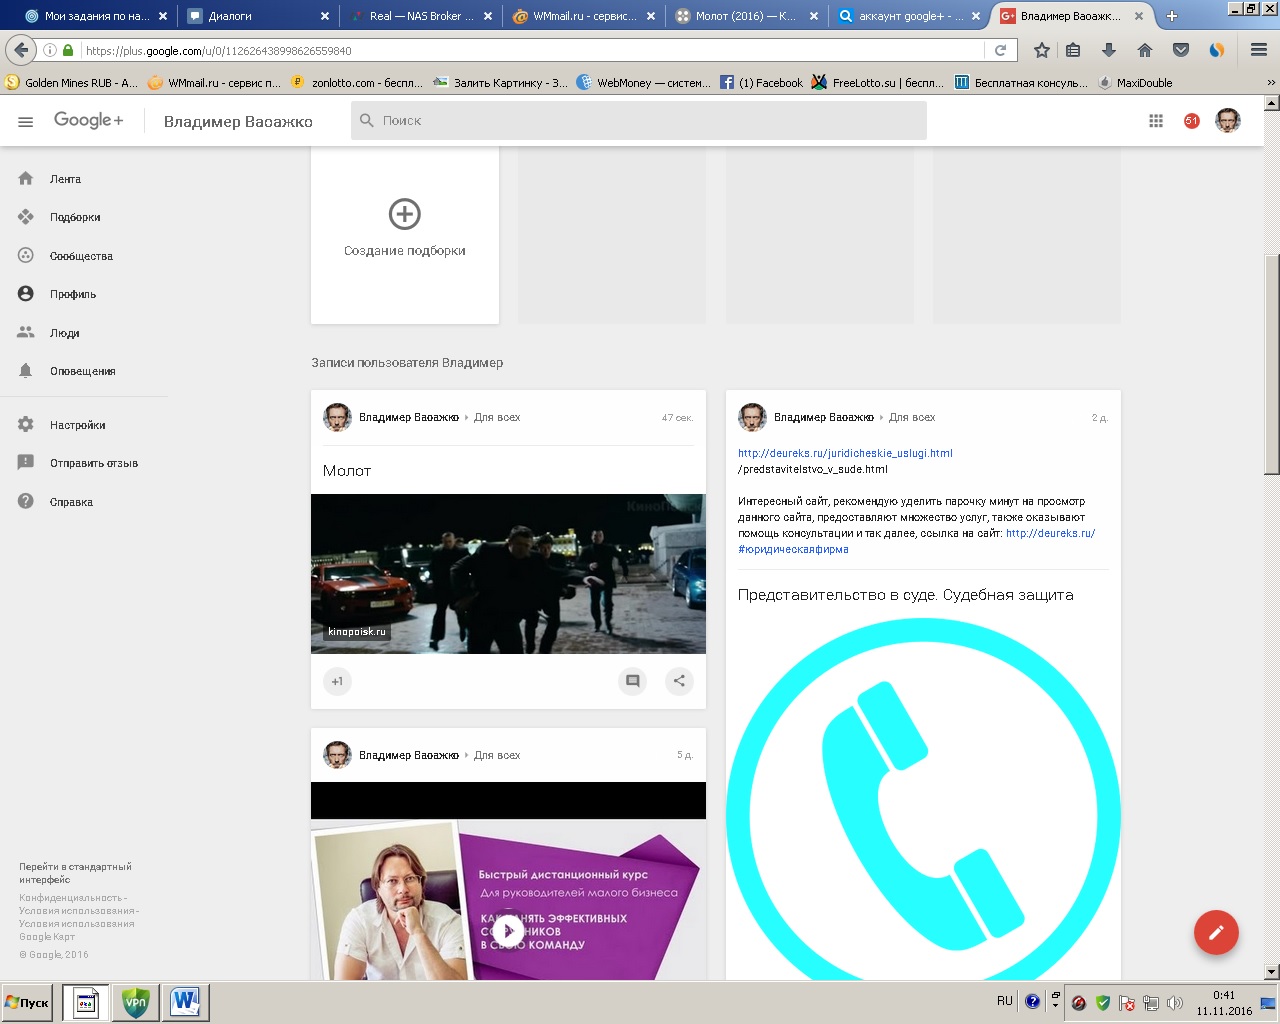
Task: Click Отправить отзыв in the sidebar
Action: pyautogui.click(x=94, y=463)
